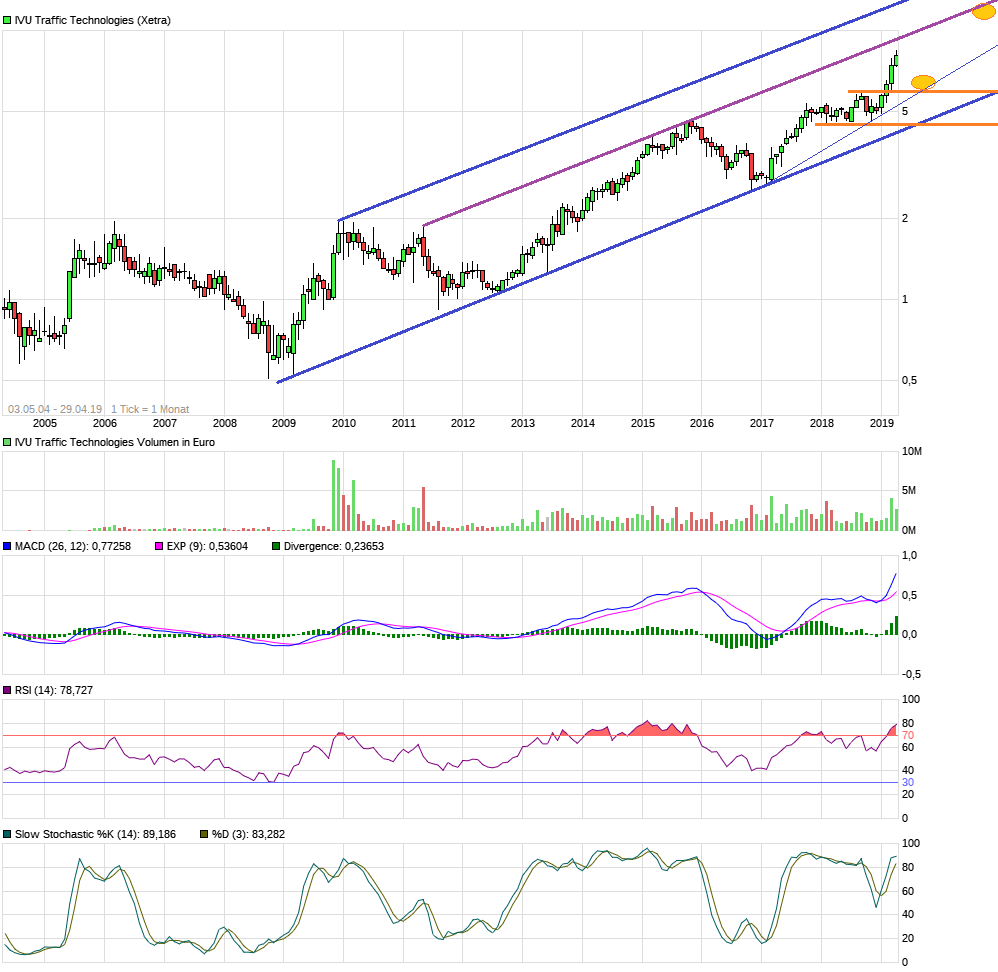The height and width of the screenshot is (972, 998).
Task: Click the 2019 year label on time axis
Action: (x=882, y=423)
